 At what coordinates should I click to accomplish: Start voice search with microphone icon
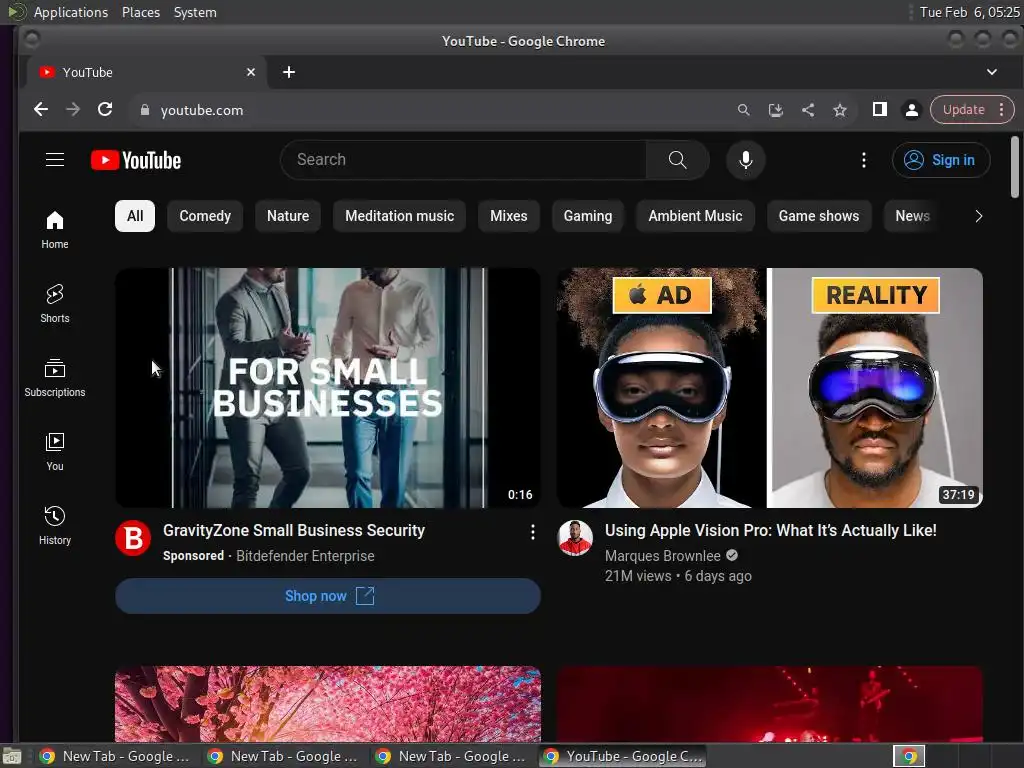click(745, 160)
